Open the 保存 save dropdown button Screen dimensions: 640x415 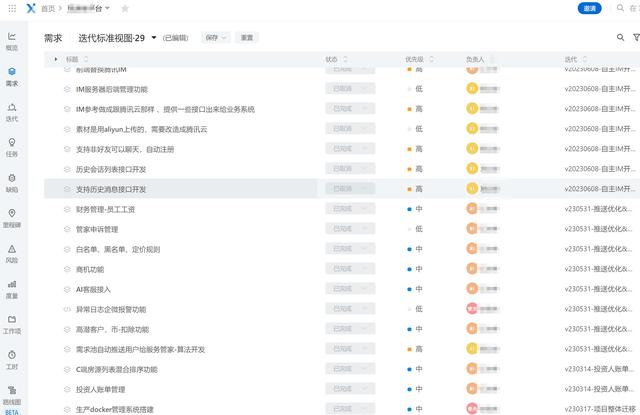[x=216, y=38]
